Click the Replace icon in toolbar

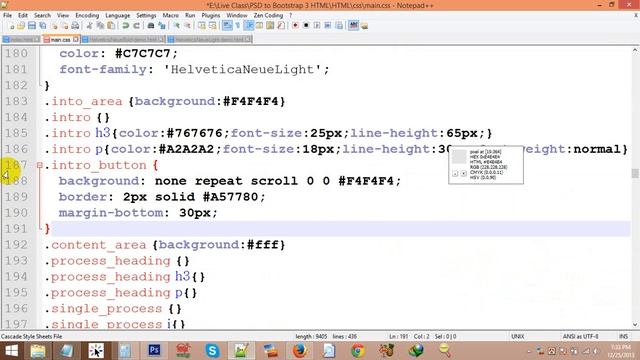tap(162, 26)
